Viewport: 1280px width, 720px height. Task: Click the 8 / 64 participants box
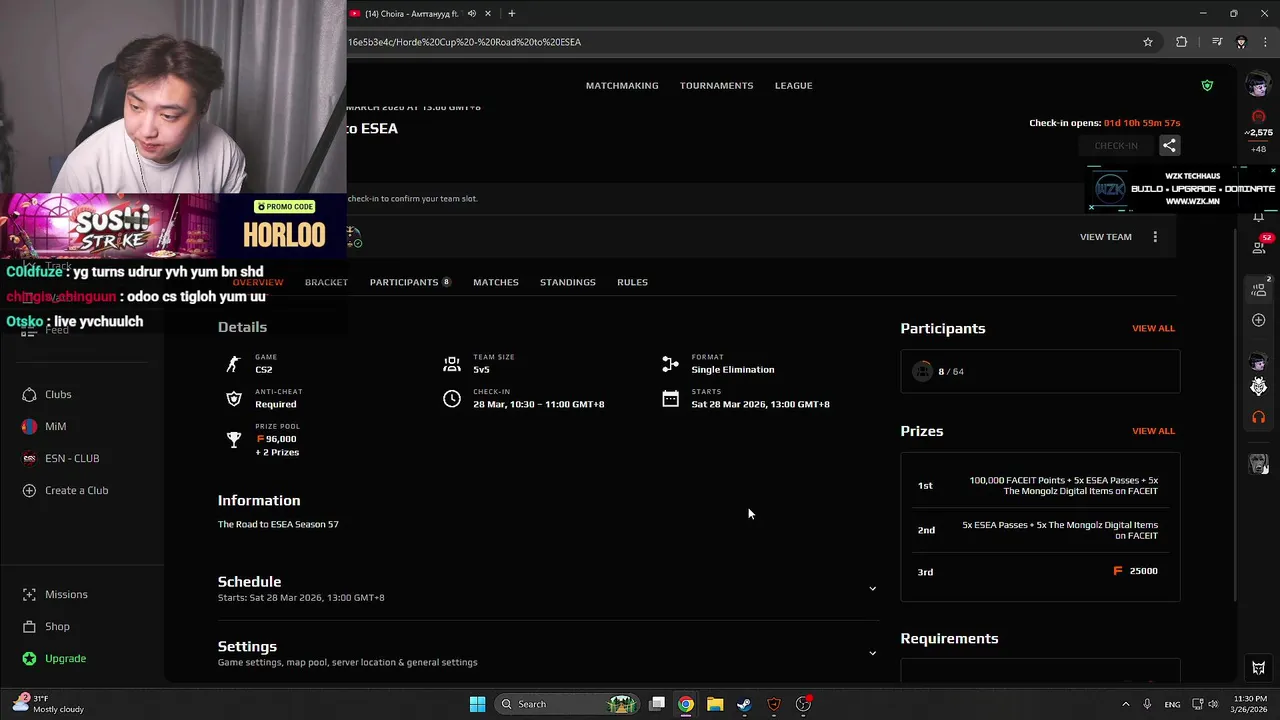pos(1040,371)
